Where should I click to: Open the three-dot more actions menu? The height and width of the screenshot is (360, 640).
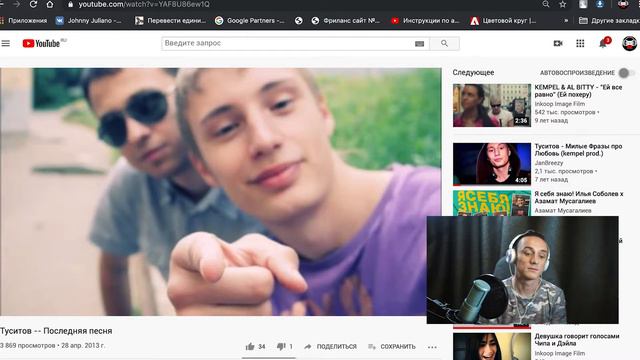pos(432,347)
